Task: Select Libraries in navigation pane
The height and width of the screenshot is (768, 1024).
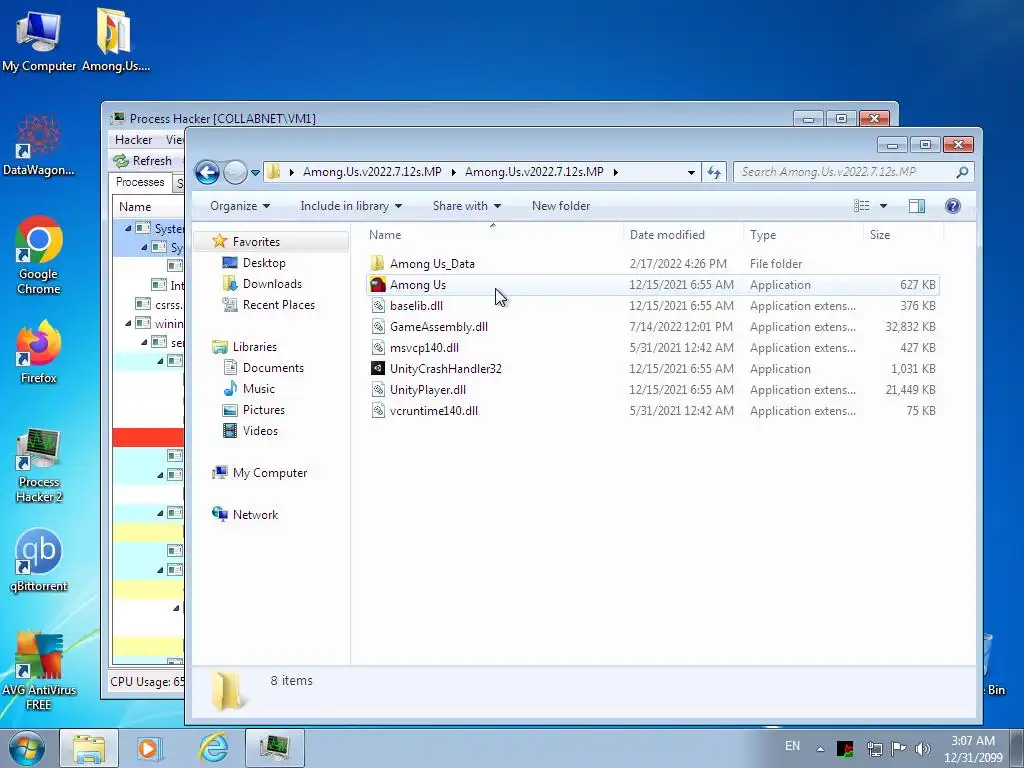Action: pyautogui.click(x=255, y=347)
